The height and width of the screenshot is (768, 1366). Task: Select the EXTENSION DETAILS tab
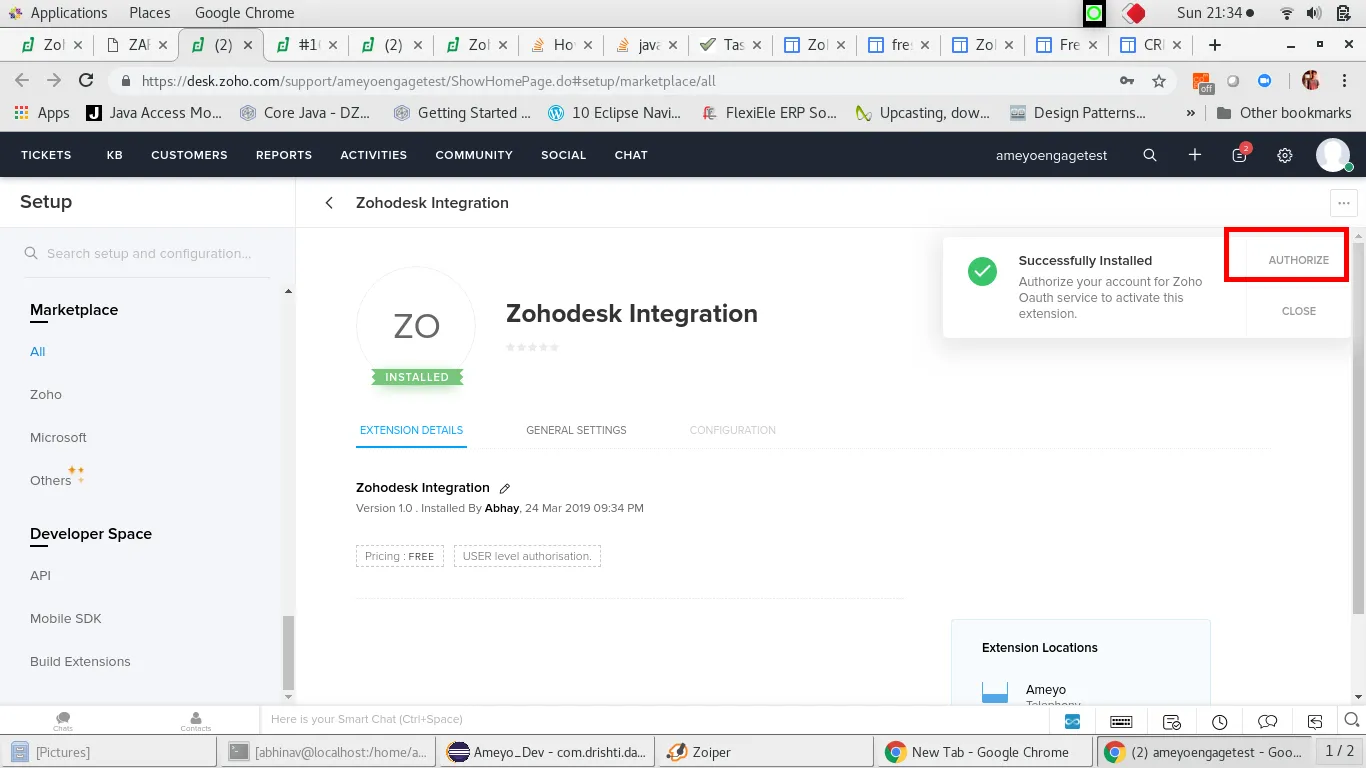click(411, 430)
